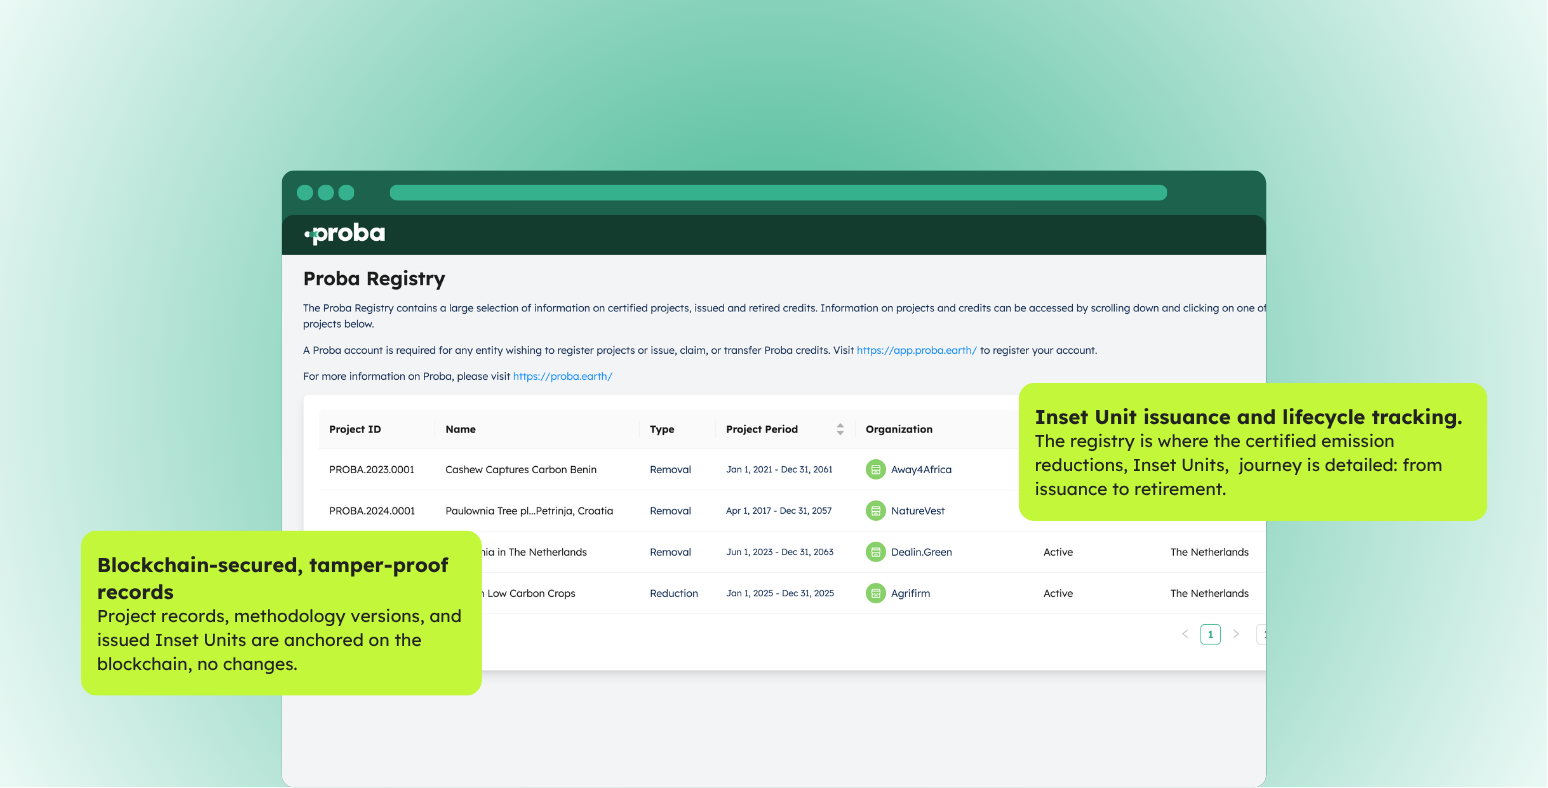Click Active status in Dealin.Green row
This screenshot has height=788, width=1548.
click(1058, 552)
